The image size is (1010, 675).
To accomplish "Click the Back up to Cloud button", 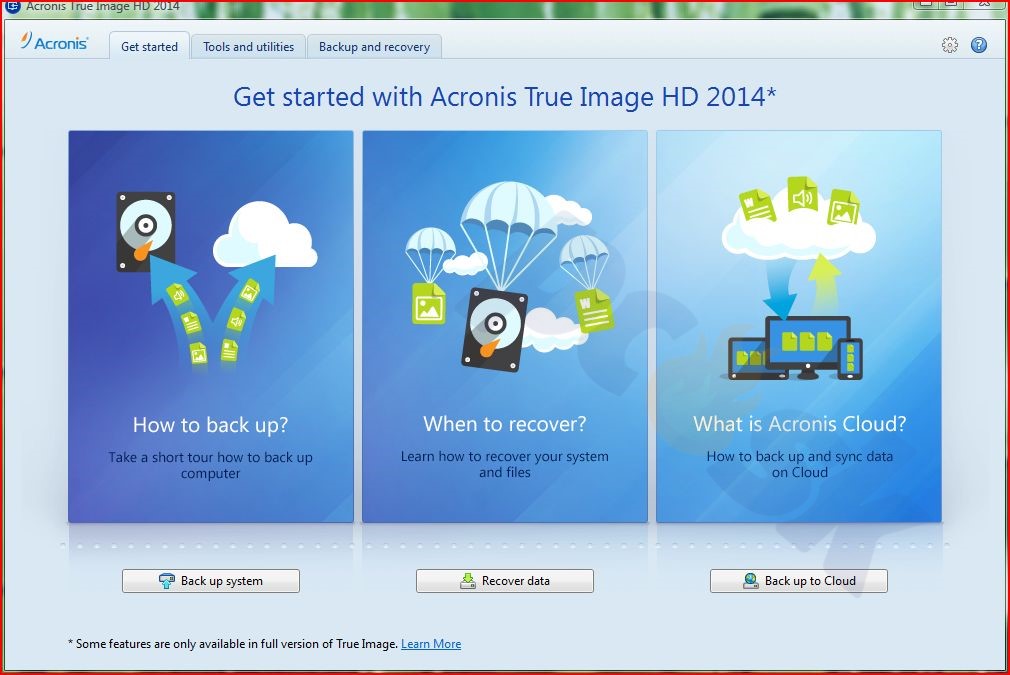I will tap(799, 580).
